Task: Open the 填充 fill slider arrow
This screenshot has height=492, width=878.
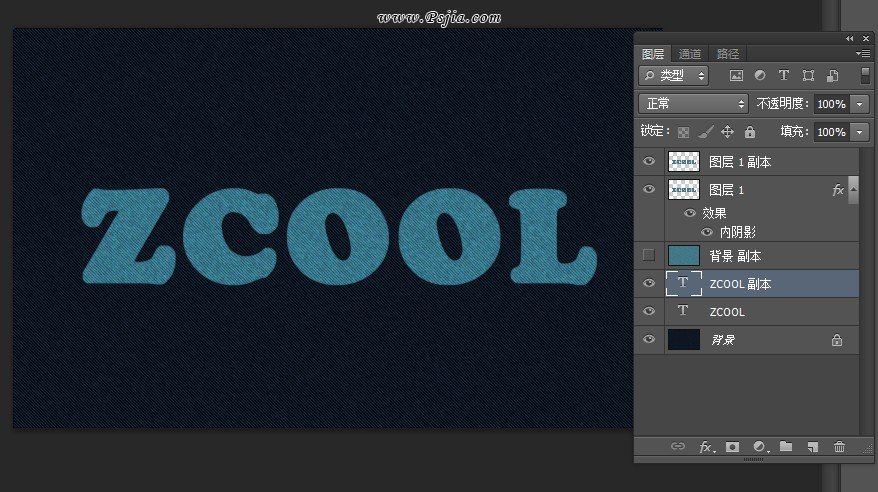Action: [860, 132]
